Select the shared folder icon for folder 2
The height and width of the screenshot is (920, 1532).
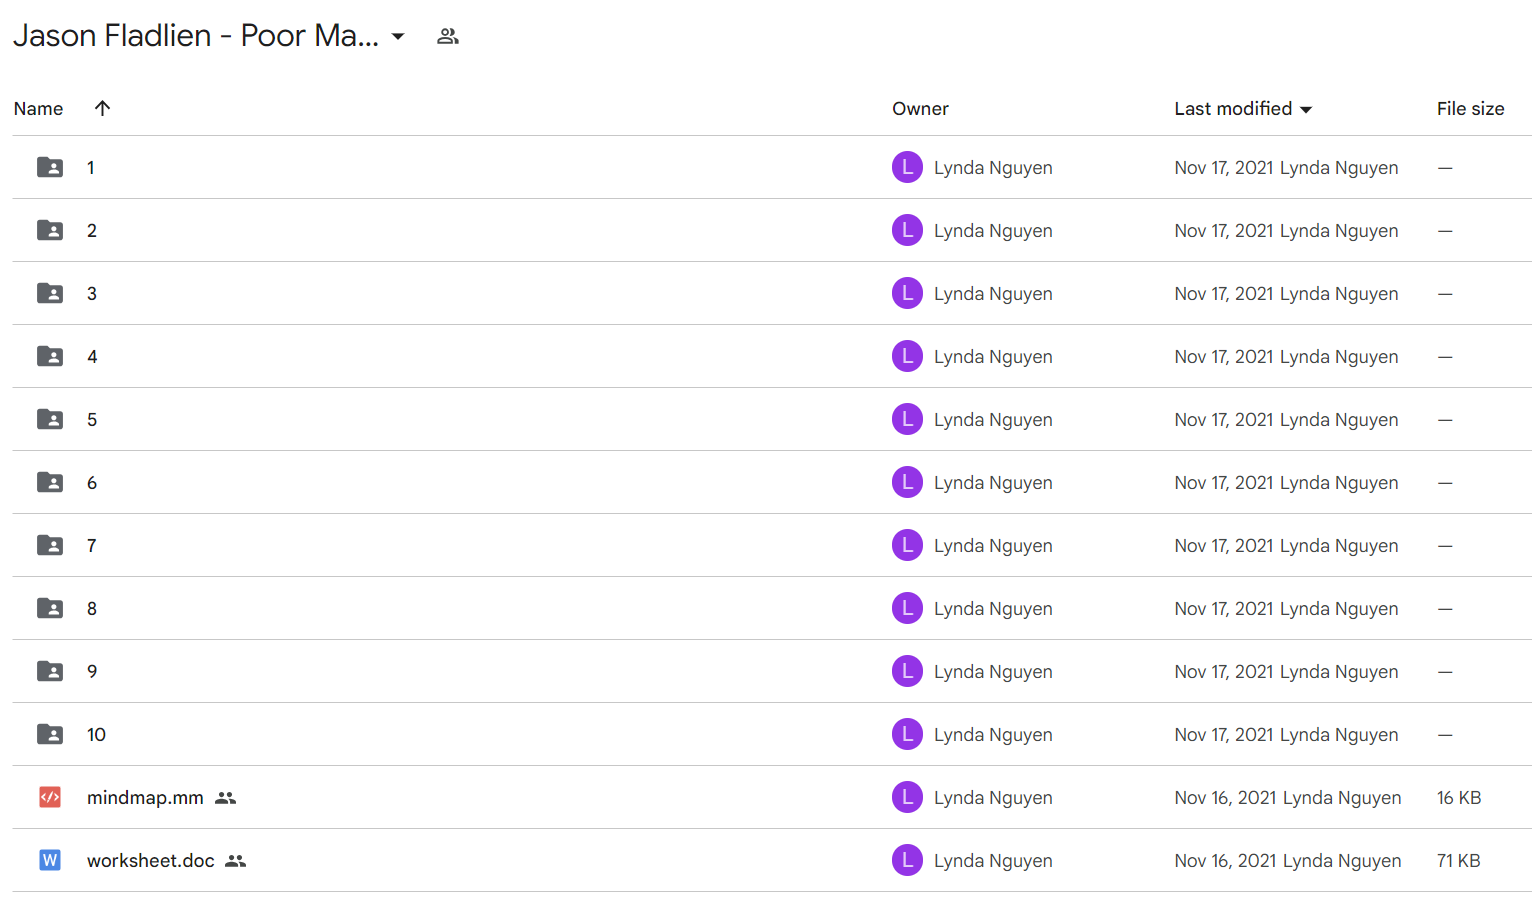[50, 230]
